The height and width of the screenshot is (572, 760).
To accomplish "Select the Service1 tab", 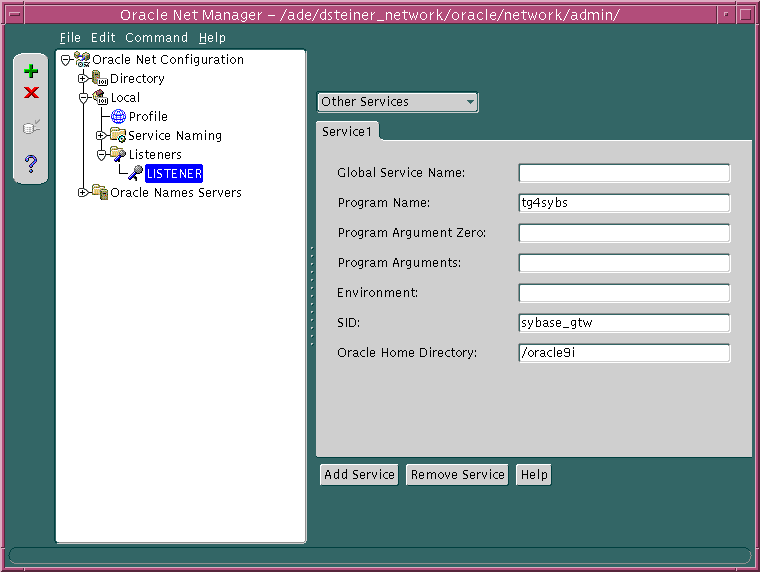I will [346, 132].
